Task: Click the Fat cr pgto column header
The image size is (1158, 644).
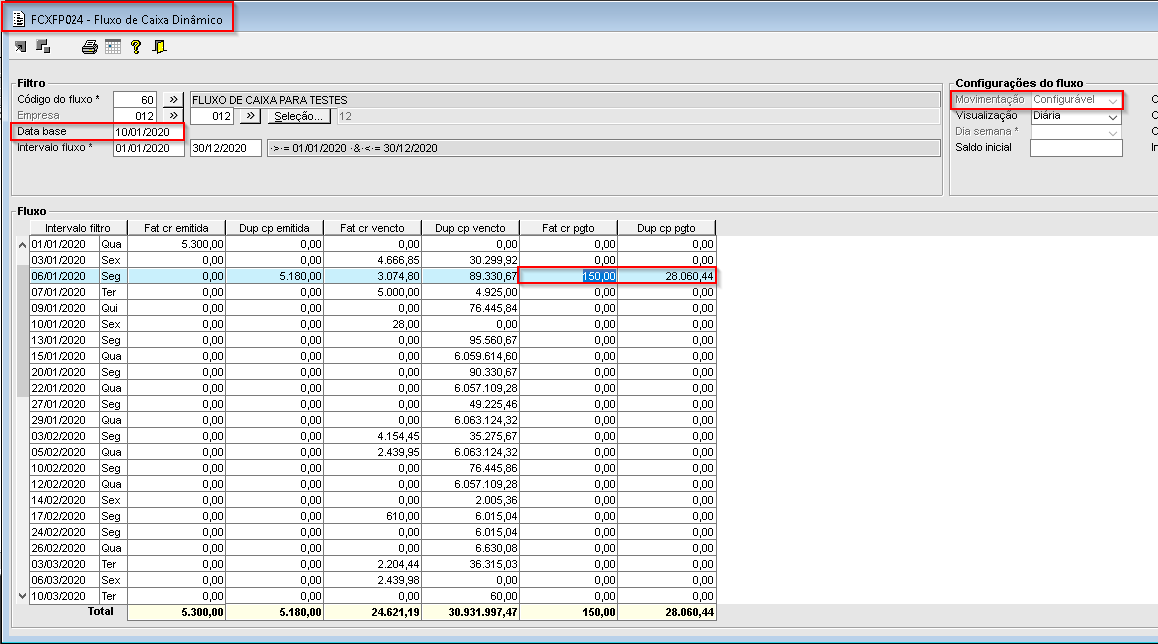Action: point(569,228)
